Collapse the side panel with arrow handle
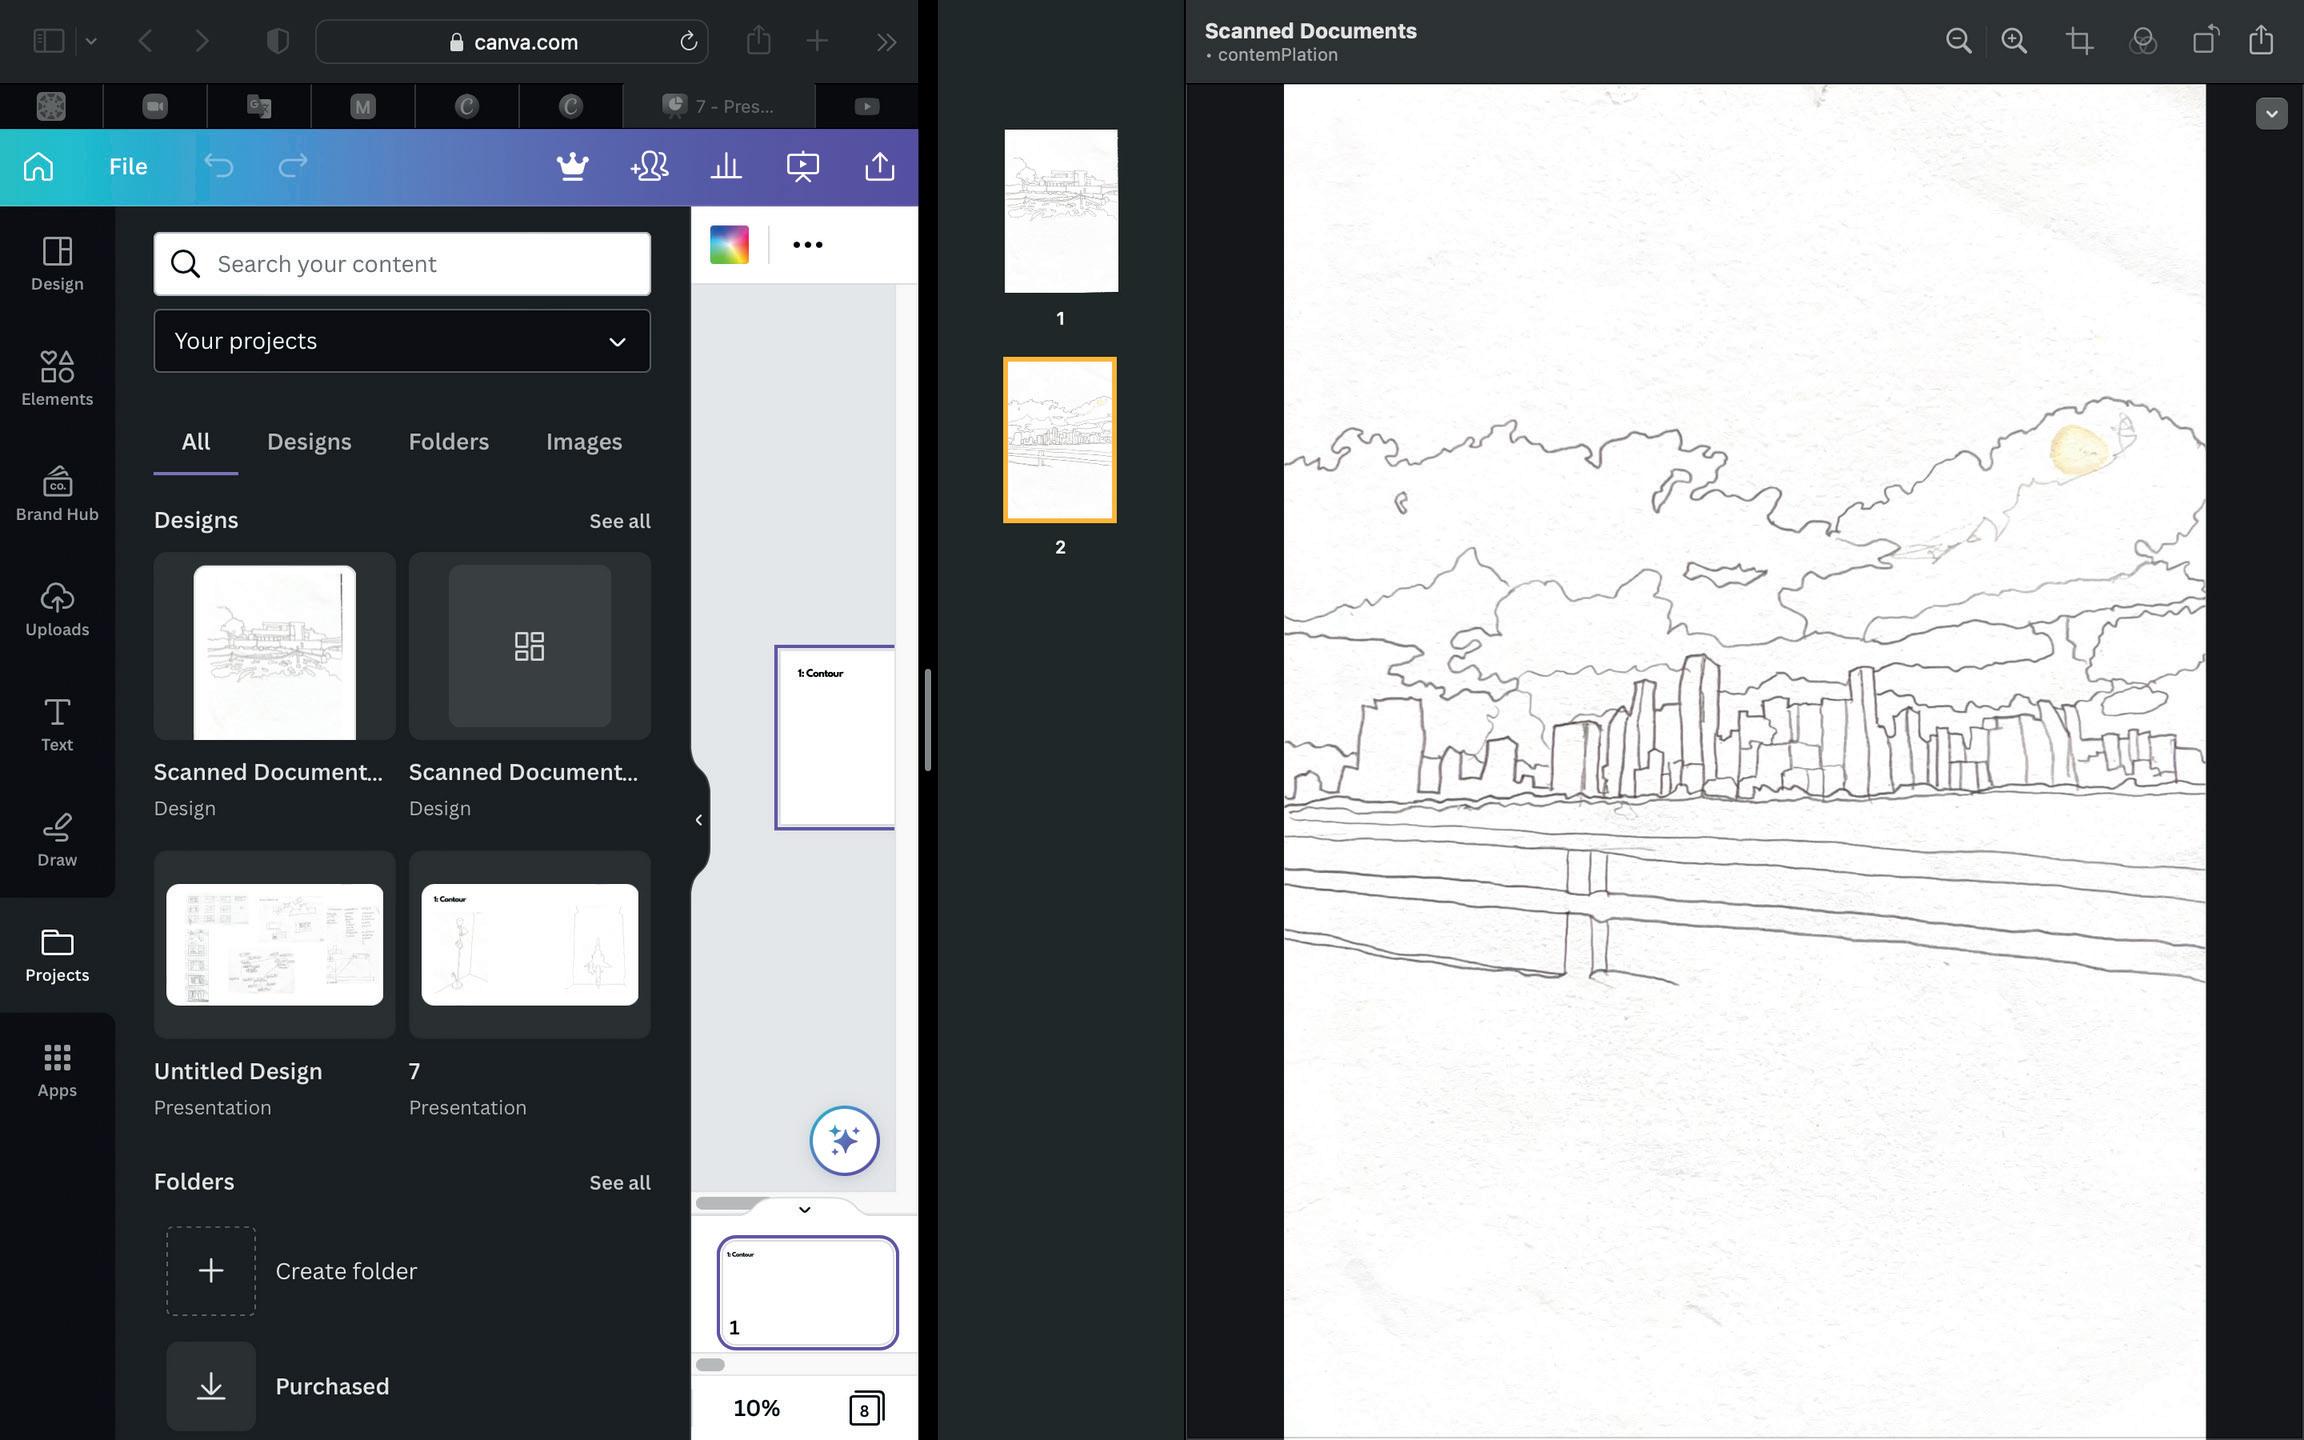 [698, 820]
